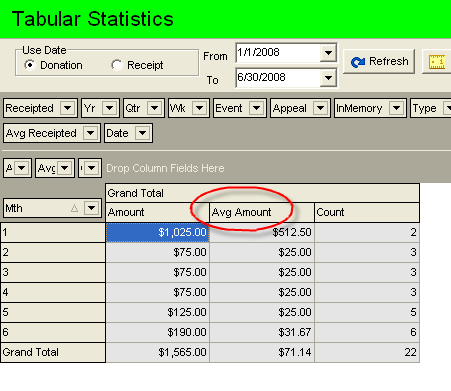Image resolution: width=451 pixels, height=391 pixels.
Task: Open the To date dropdown arrow
Action: tap(328, 78)
